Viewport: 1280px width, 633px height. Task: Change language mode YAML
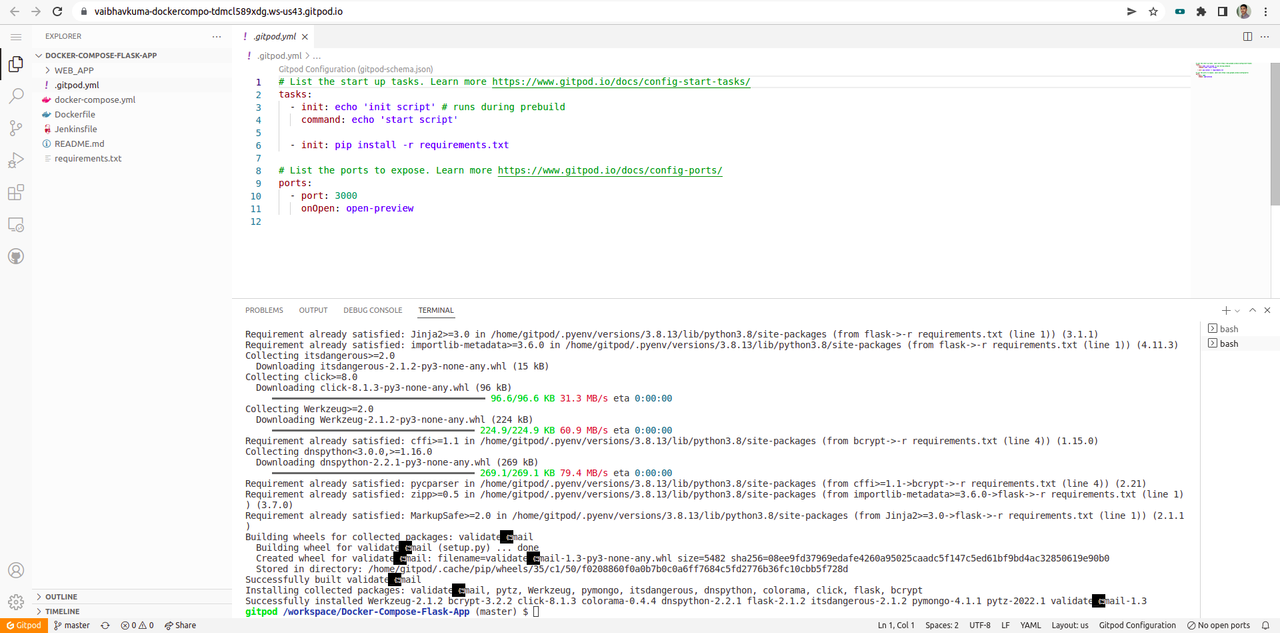1030,625
